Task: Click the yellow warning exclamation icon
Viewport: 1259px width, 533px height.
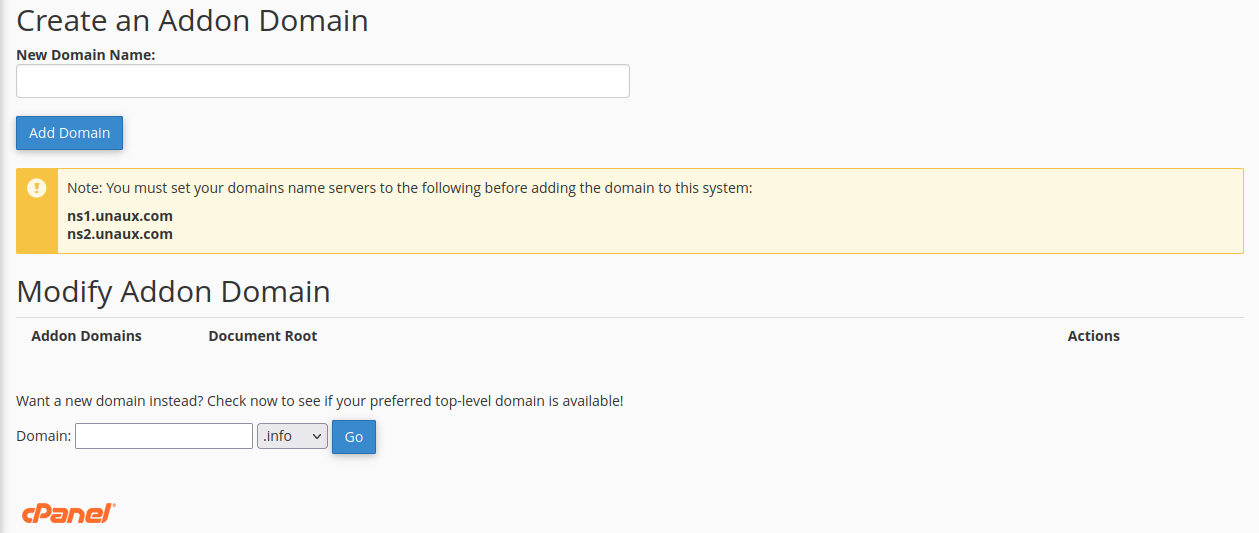Action: point(37,187)
